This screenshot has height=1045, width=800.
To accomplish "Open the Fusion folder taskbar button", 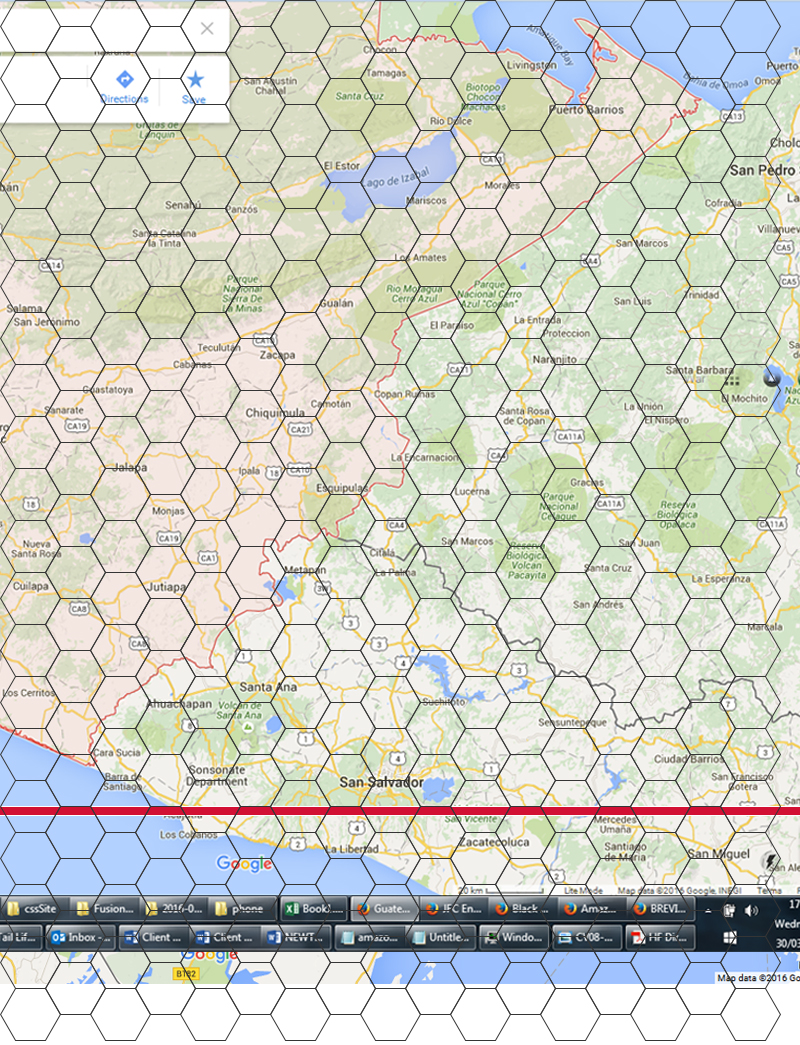I will click(105, 908).
